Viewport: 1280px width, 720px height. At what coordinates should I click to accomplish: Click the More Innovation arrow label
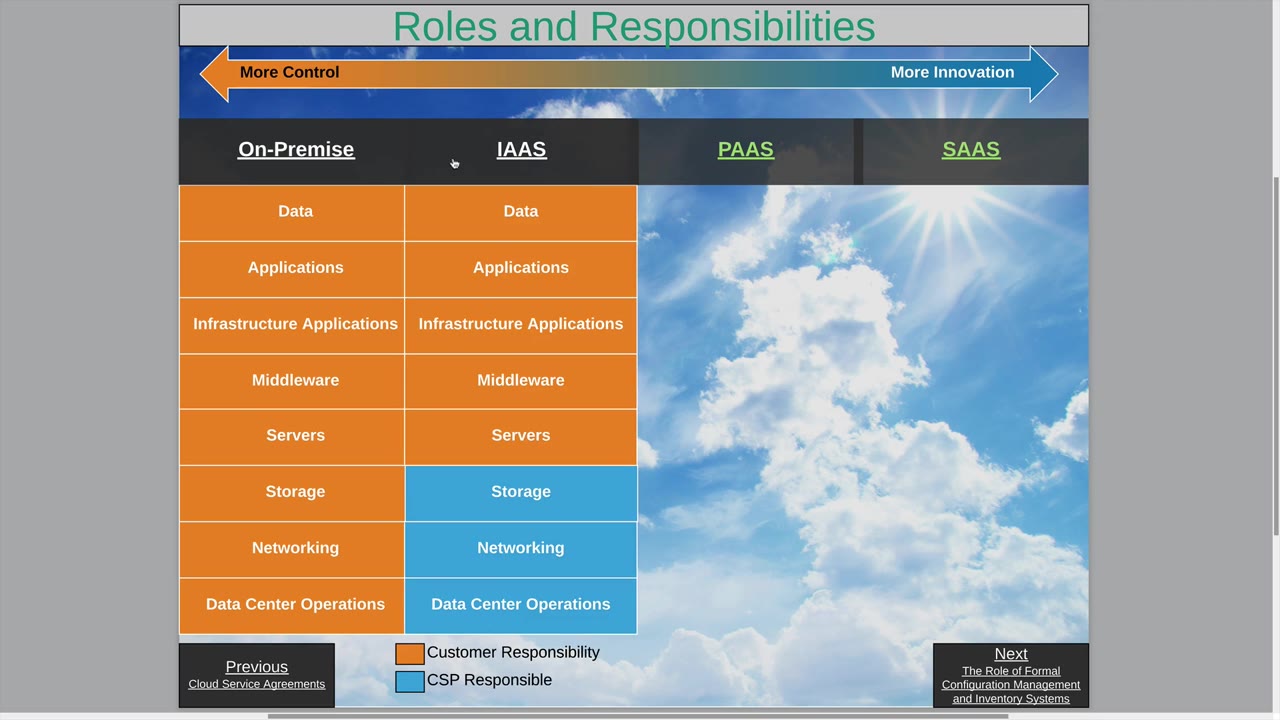point(952,72)
